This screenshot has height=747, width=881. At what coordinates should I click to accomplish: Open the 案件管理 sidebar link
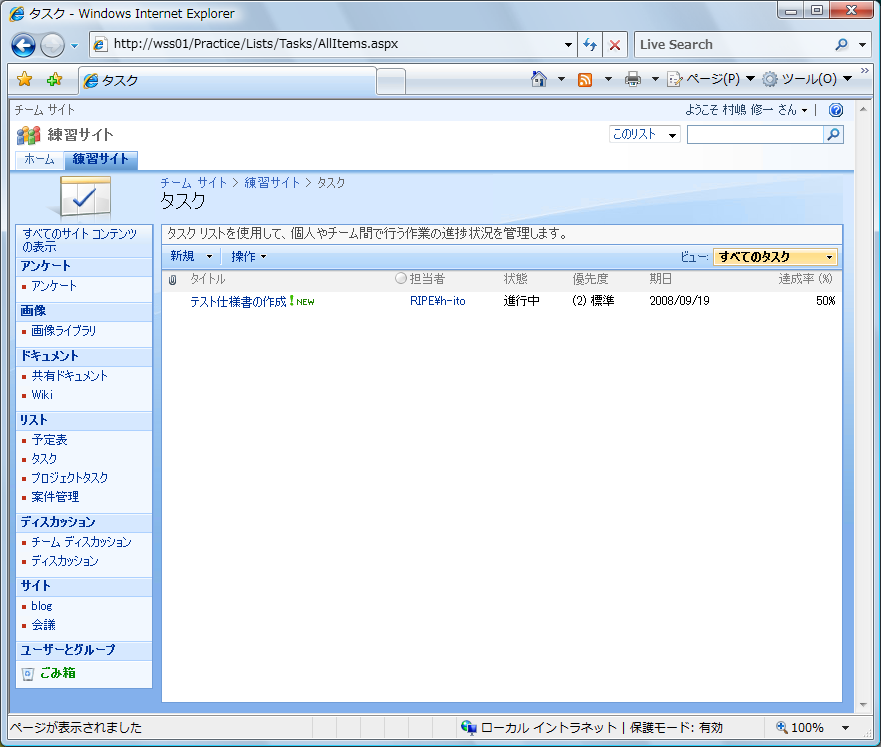pos(55,497)
